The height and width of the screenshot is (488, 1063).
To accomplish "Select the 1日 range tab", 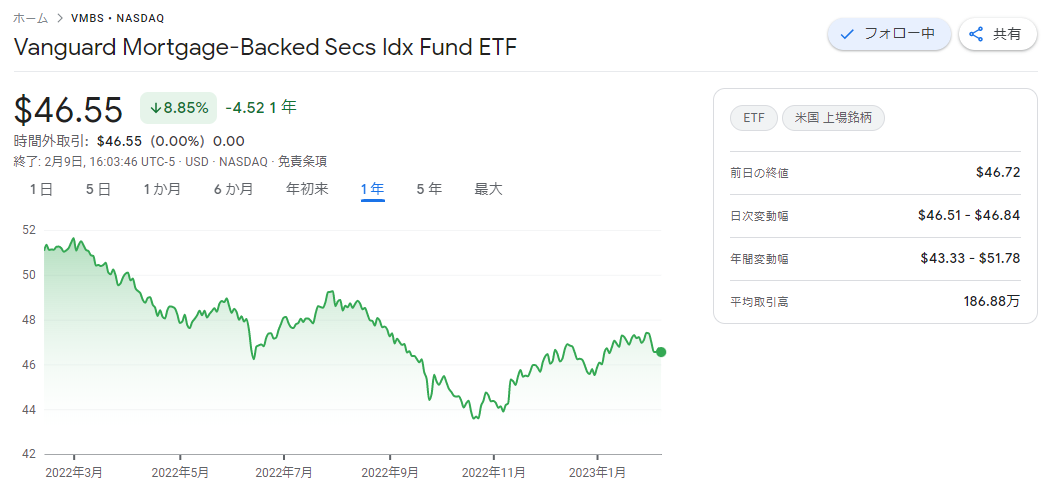I will coord(41,189).
